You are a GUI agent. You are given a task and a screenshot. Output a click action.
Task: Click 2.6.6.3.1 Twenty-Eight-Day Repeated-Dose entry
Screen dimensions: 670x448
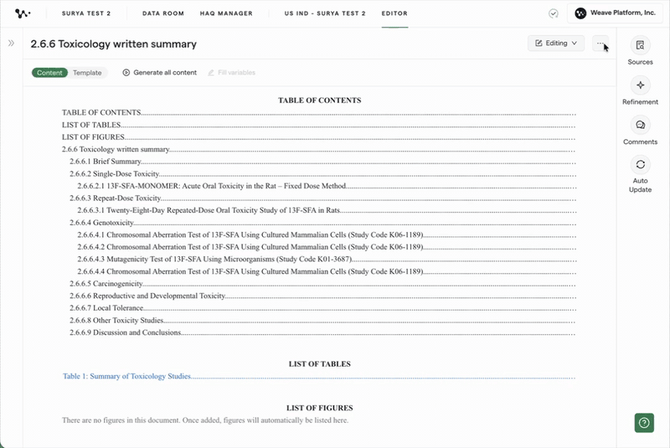[x=327, y=210]
